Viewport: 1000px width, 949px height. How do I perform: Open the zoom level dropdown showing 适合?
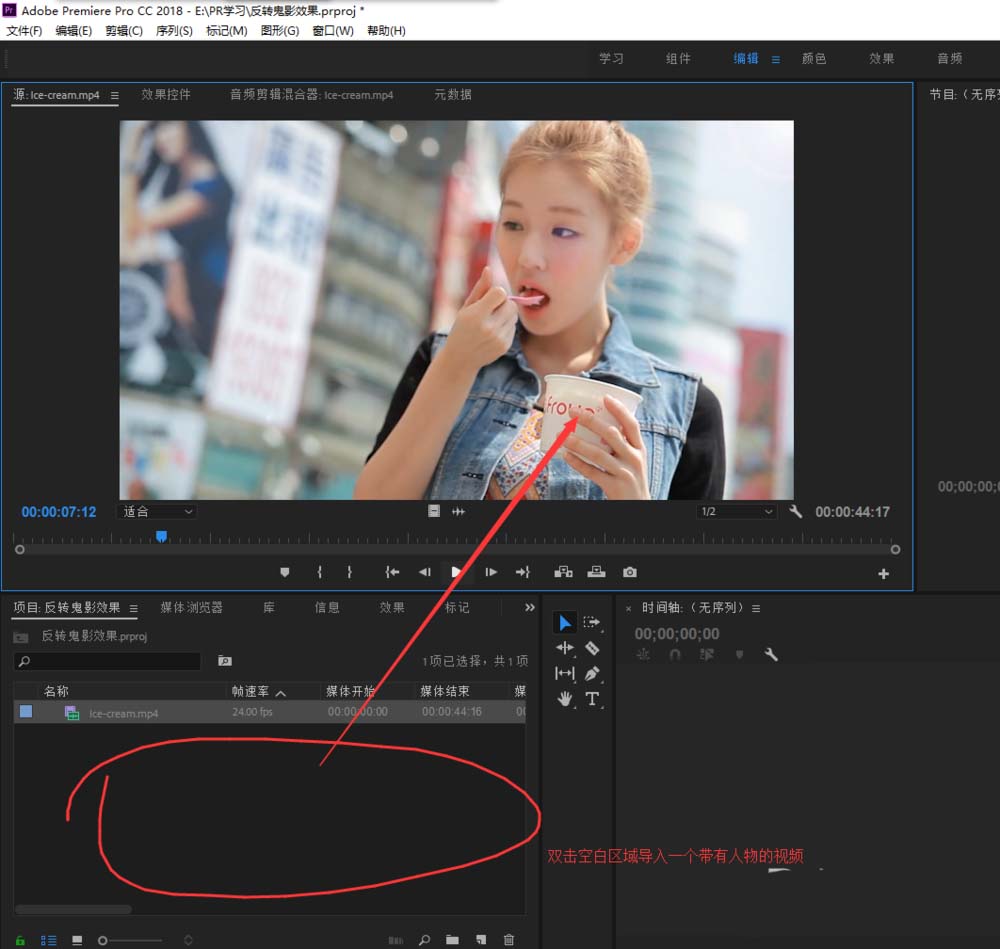click(x=158, y=512)
